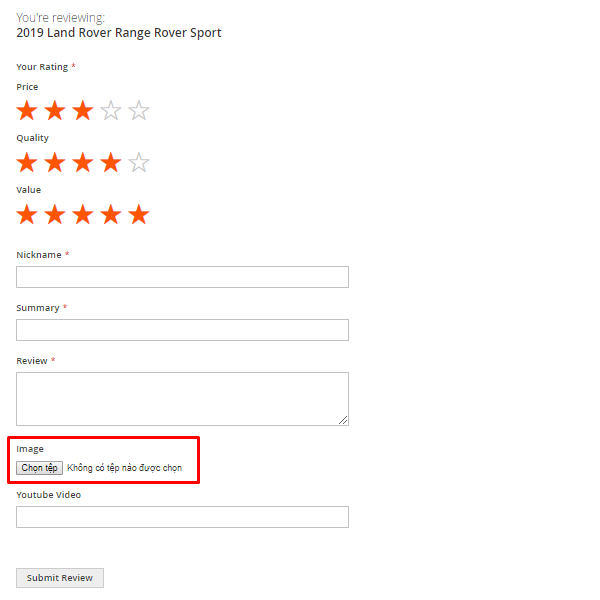Set Value rating to five stars
Screen dimensions: 600x600
(x=139, y=214)
